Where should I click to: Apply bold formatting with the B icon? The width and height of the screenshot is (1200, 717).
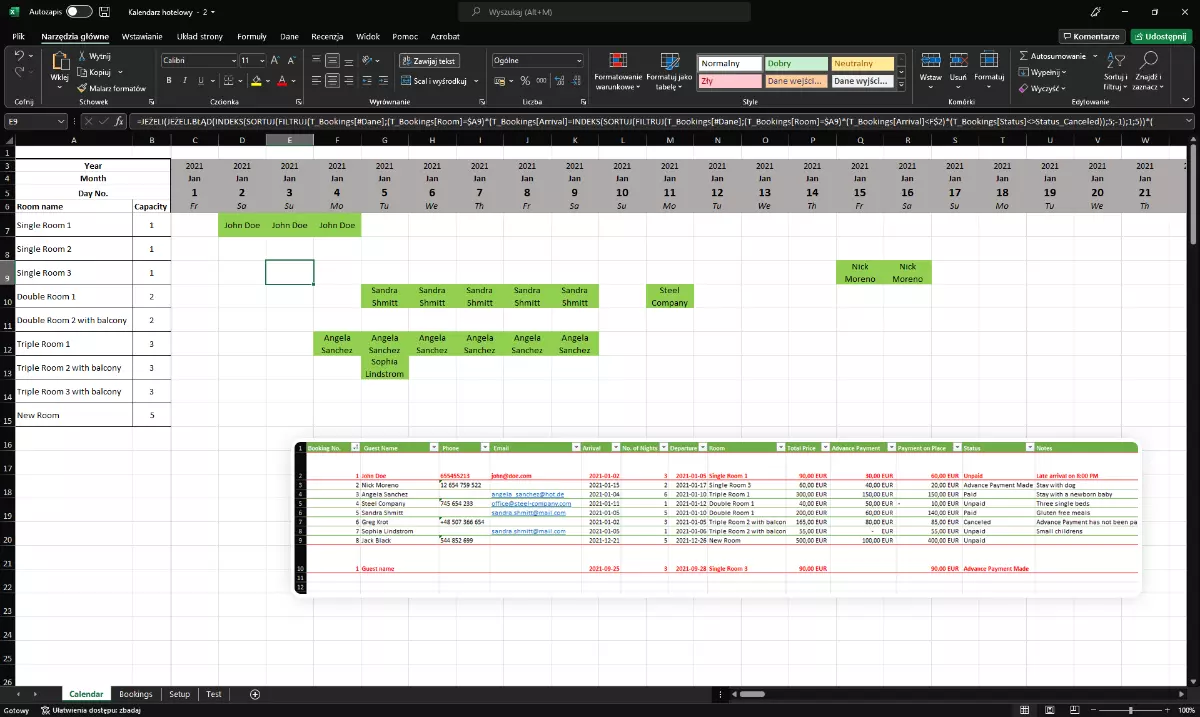168,81
